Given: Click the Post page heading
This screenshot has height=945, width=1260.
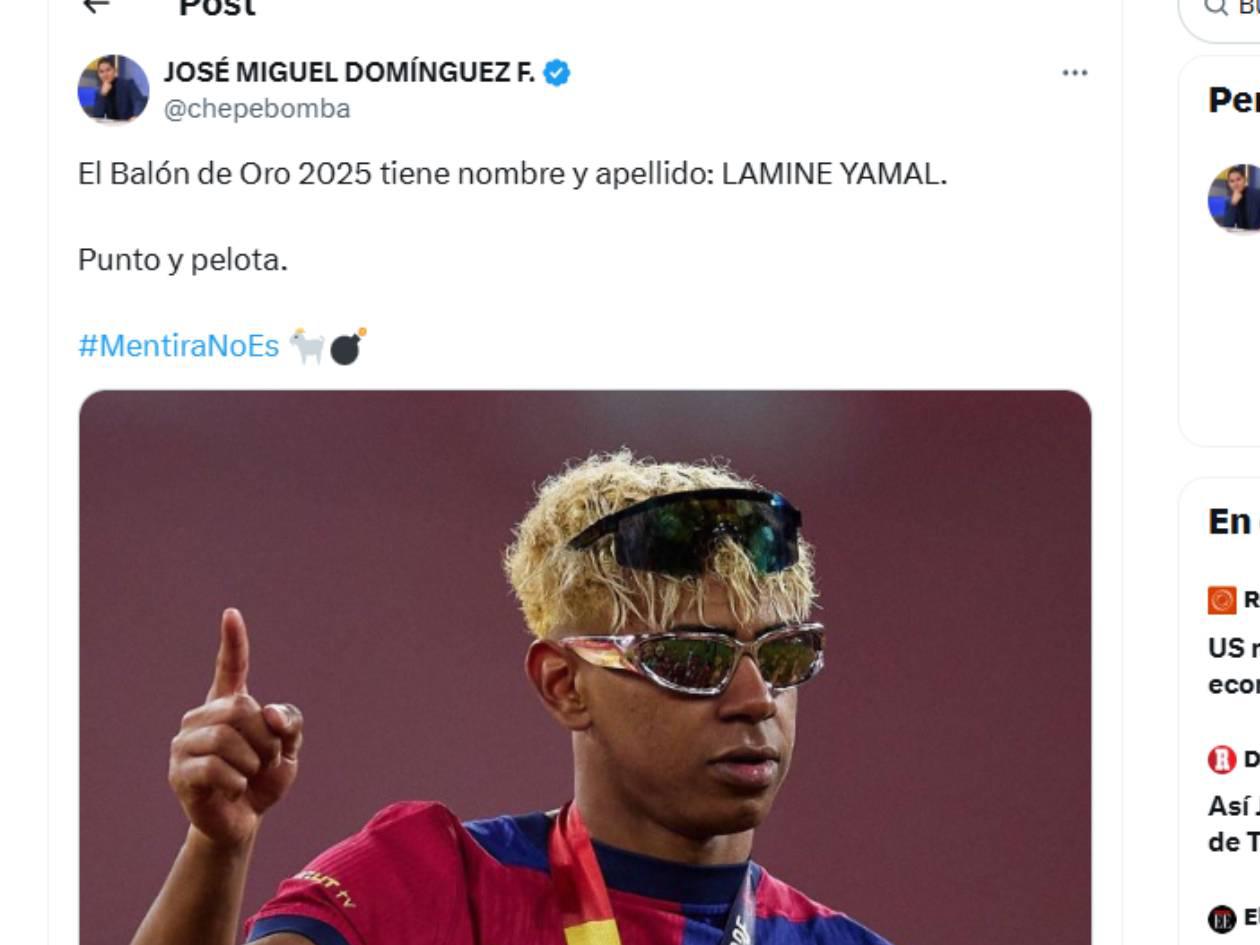Looking at the screenshot, I should (216, 8).
